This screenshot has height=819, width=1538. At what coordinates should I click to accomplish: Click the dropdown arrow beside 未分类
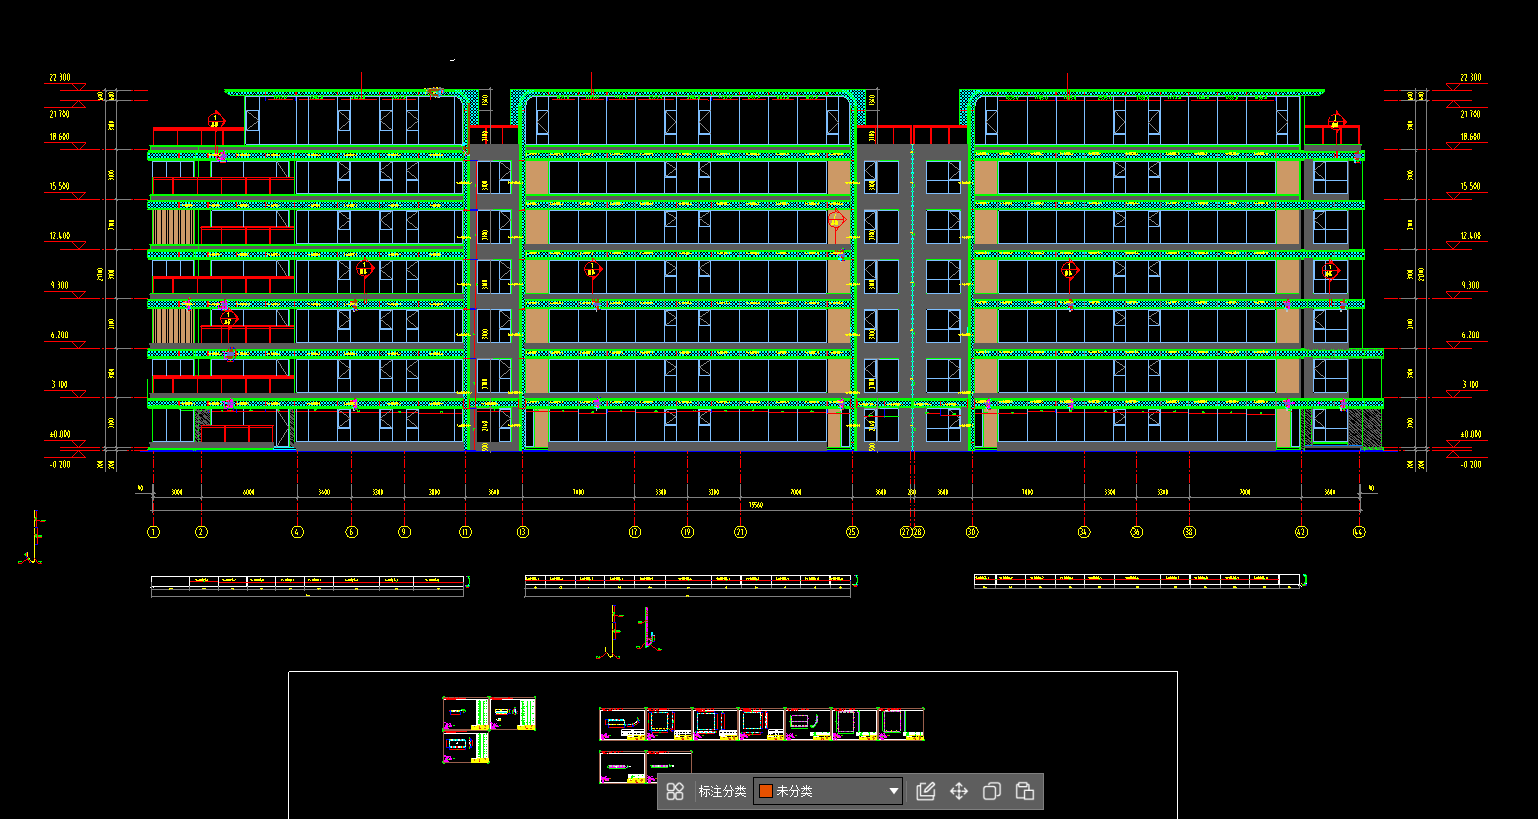click(893, 791)
